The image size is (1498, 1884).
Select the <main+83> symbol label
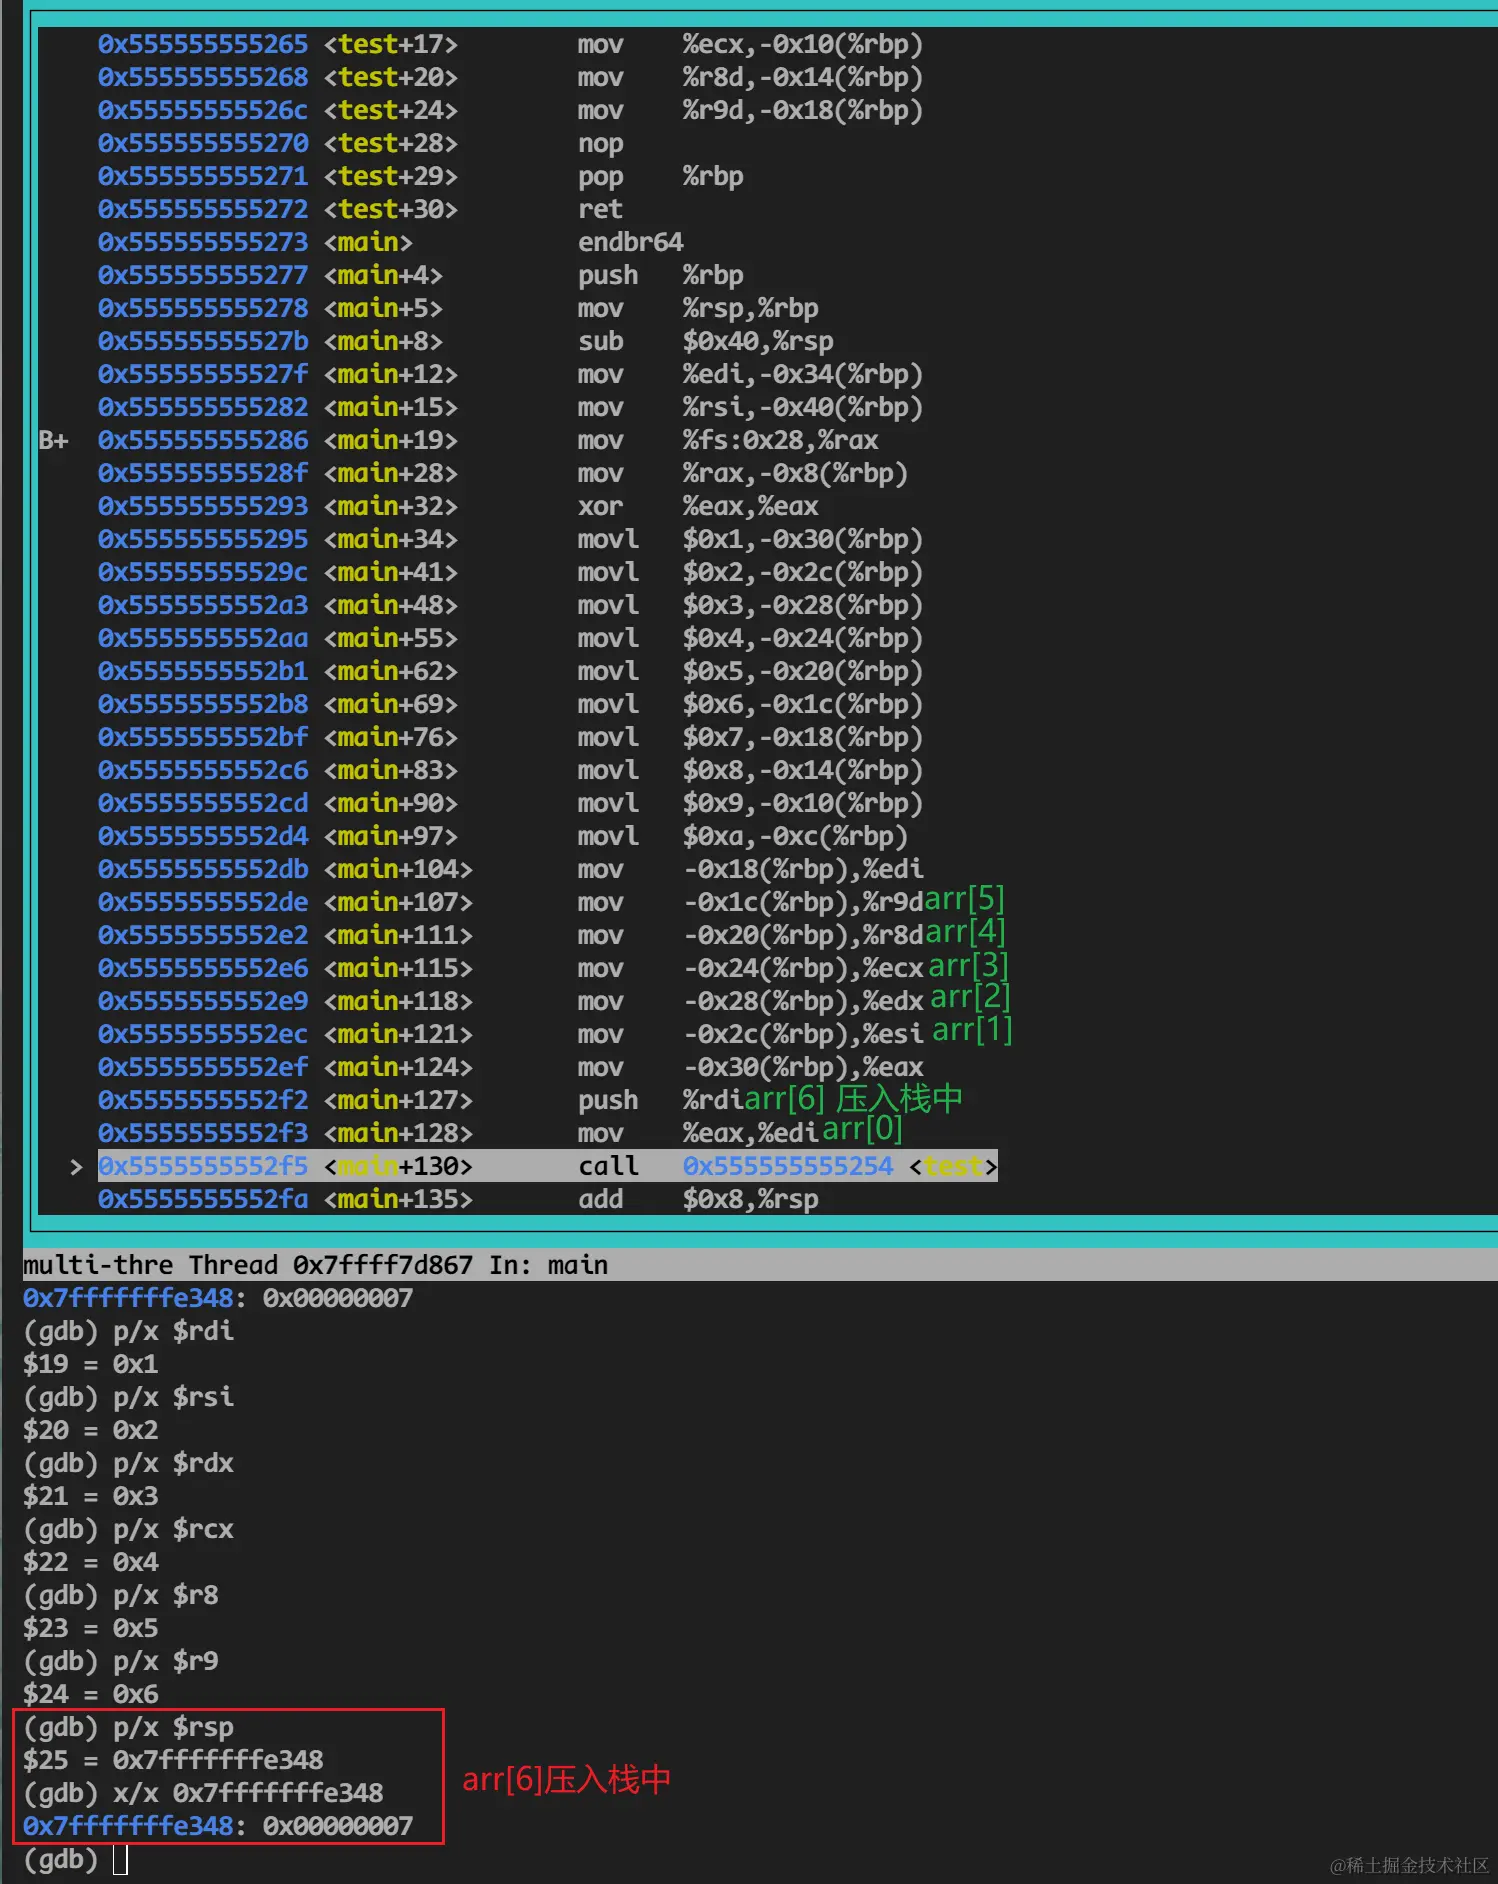coord(391,770)
